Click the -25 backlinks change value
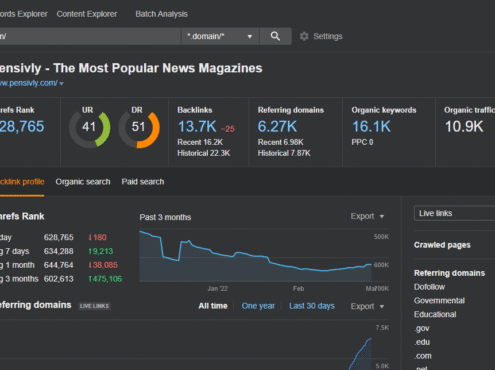 point(228,129)
